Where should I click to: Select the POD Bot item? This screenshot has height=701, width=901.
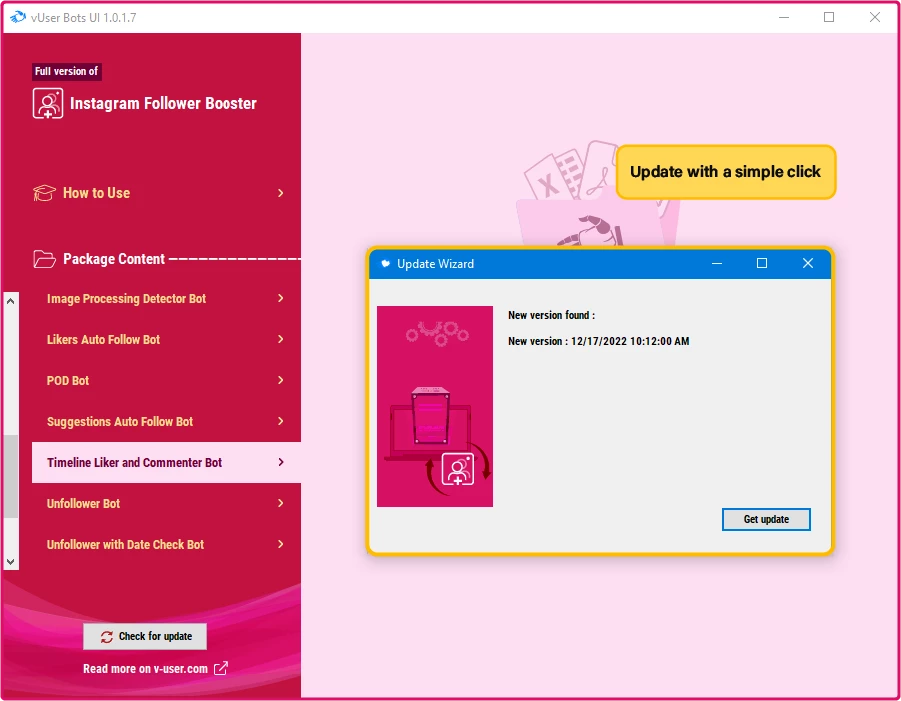[166, 380]
